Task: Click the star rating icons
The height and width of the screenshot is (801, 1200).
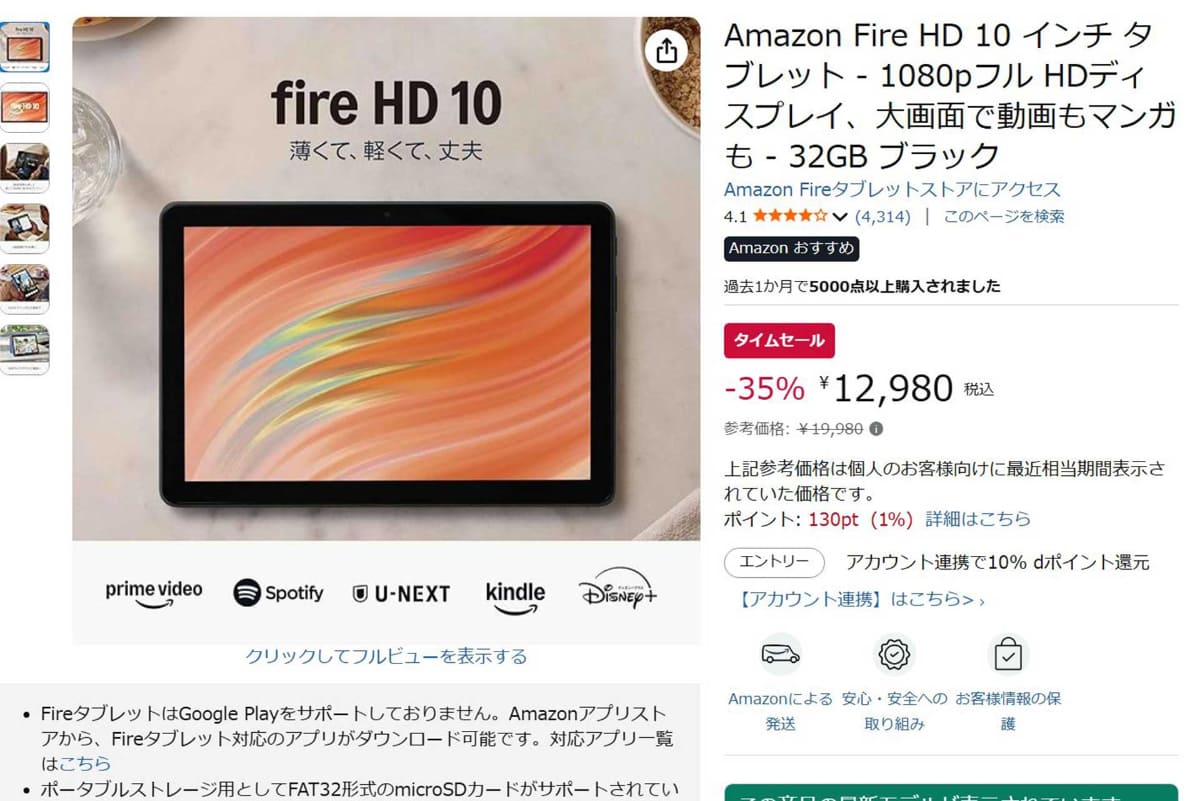Action: [x=790, y=216]
